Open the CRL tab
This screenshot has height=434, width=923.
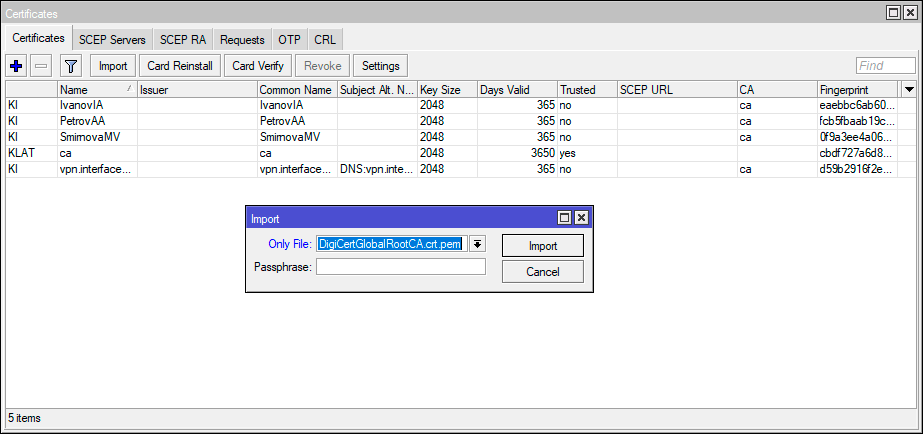coord(325,40)
